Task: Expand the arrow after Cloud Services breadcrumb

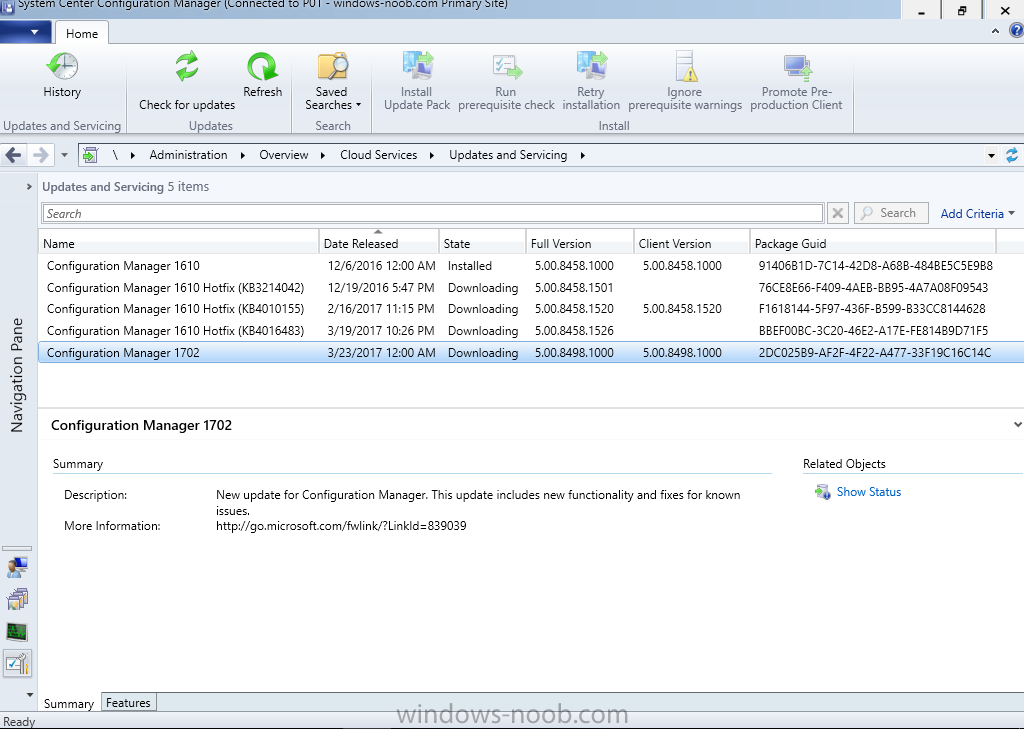Action: (432, 155)
